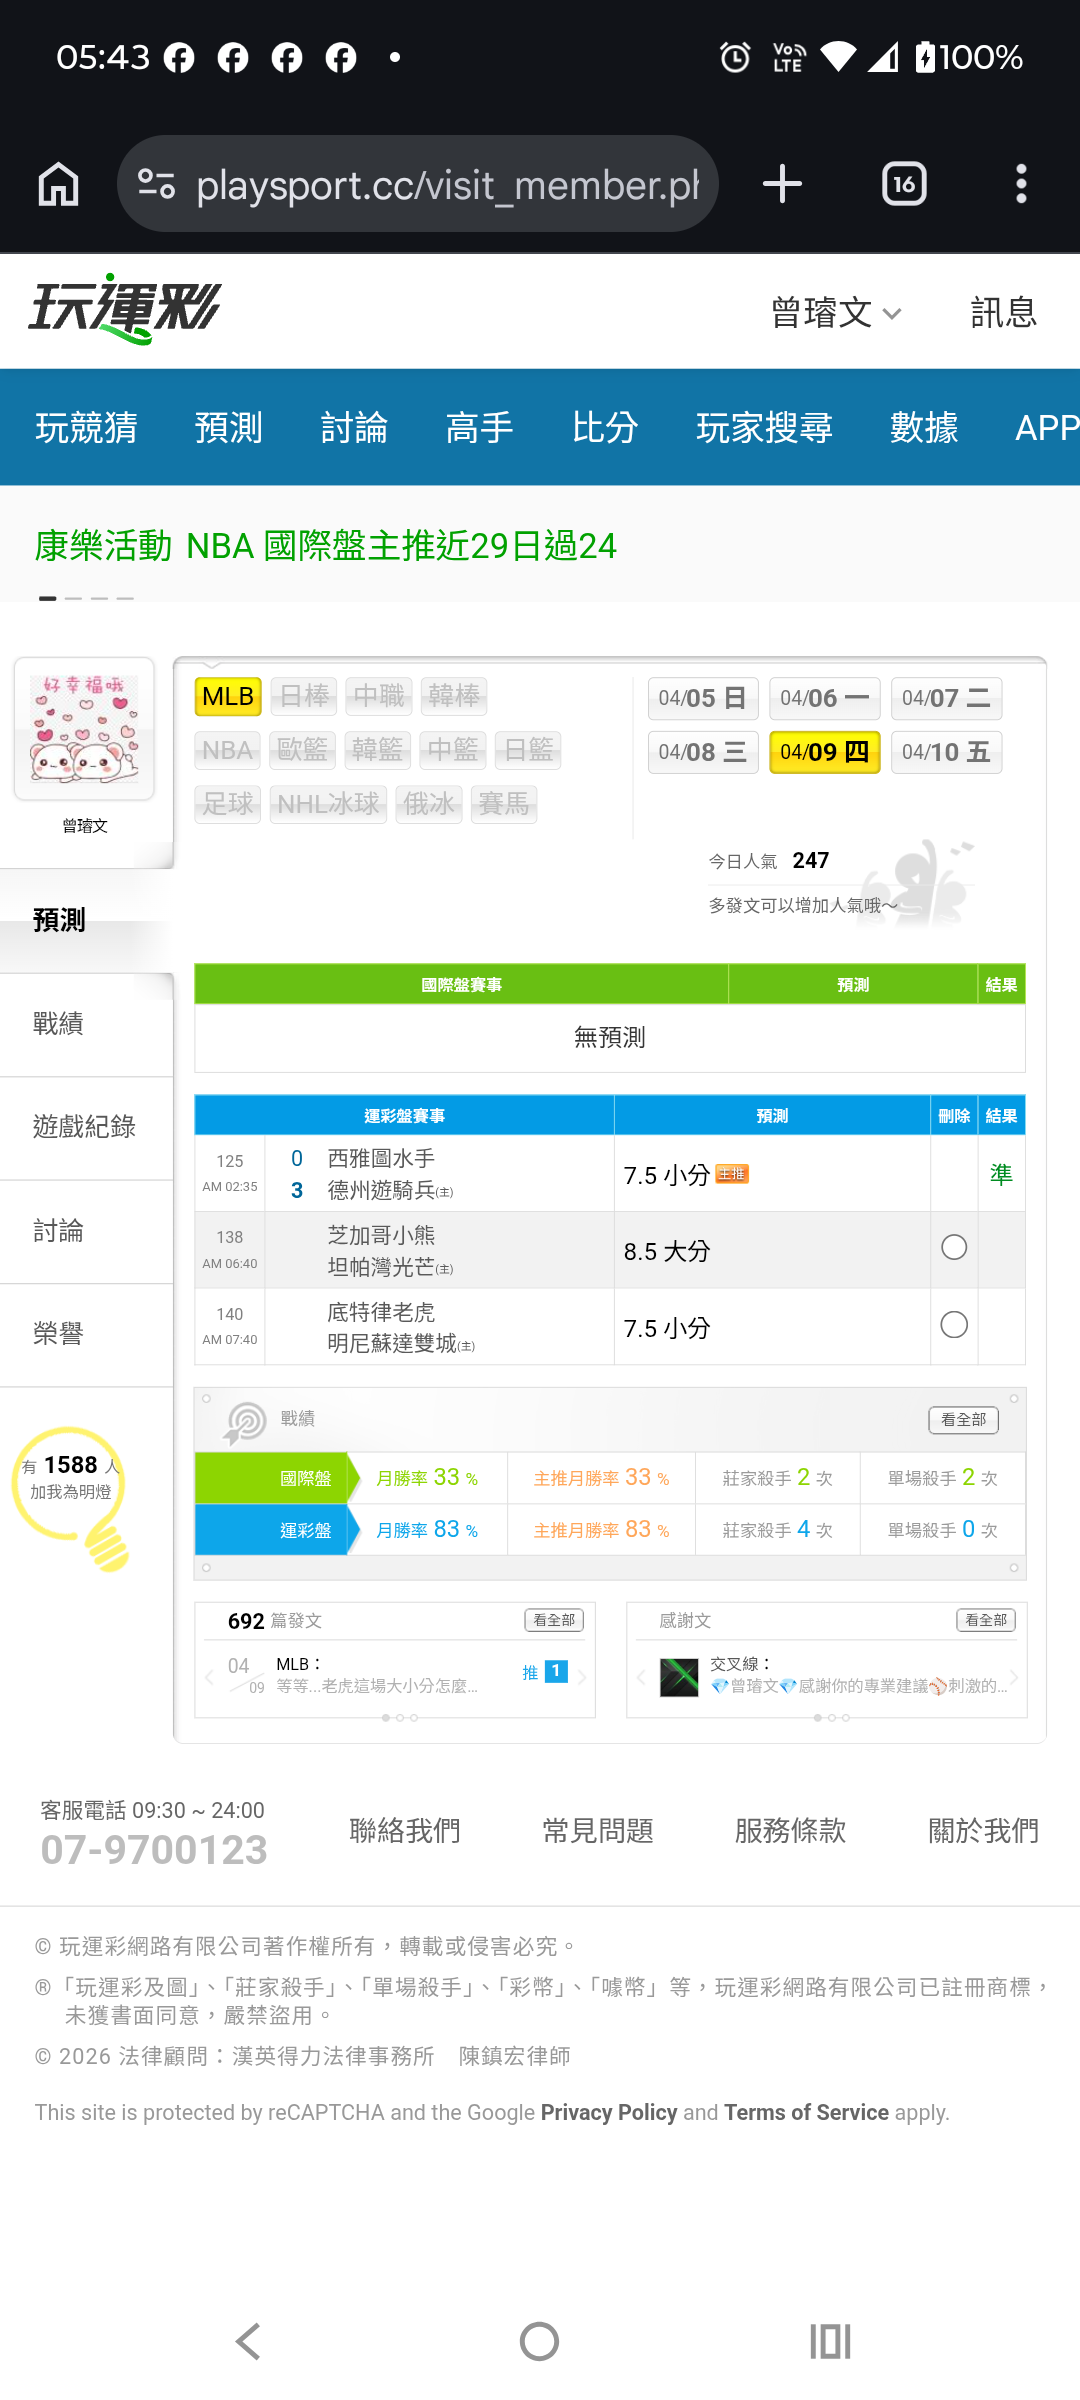Select delete radio for 芝加哥小熊 game
The height and width of the screenshot is (2400, 1080).
tap(954, 1247)
